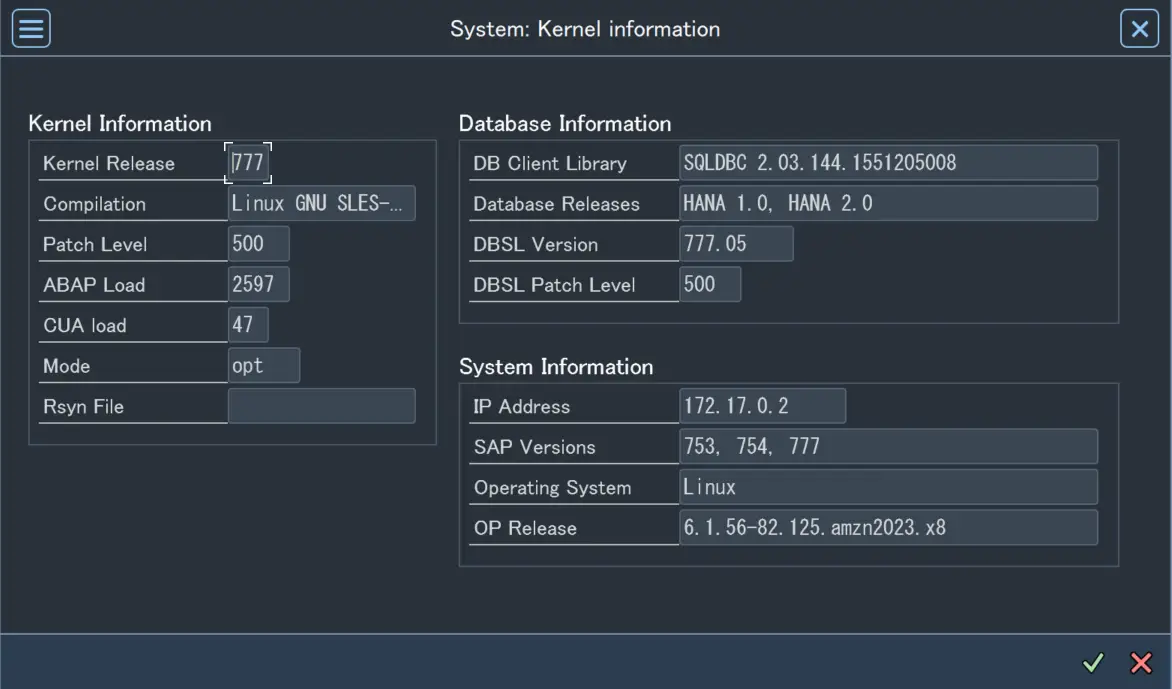1172x689 pixels.
Task: Click the DB Client Library label
Action: pos(550,164)
